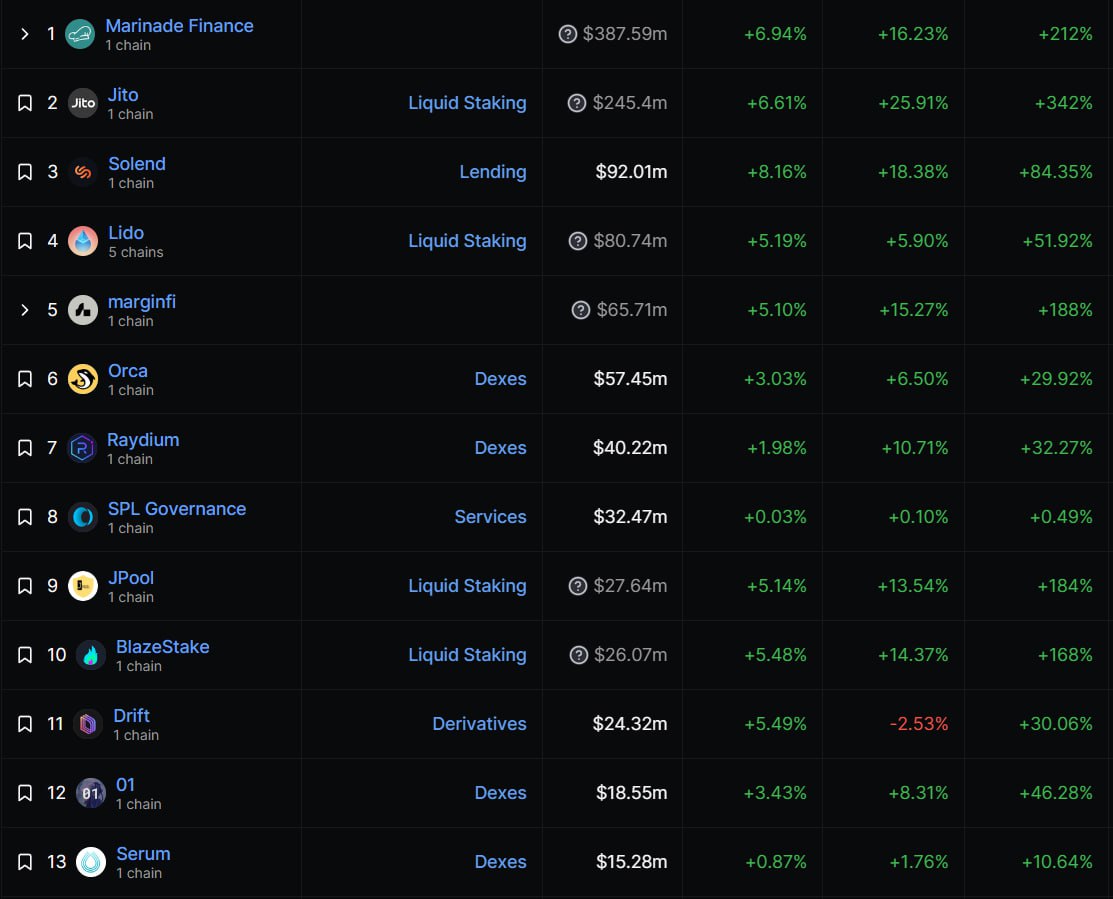Click the Serum logo icon
This screenshot has height=899, width=1113.
pyautogui.click(x=91, y=861)
